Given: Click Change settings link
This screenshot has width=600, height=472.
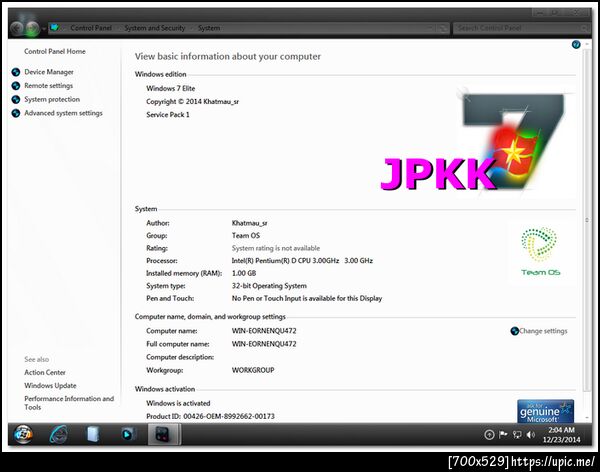Looking at the screenshot, I should click(x=543, y=331).
